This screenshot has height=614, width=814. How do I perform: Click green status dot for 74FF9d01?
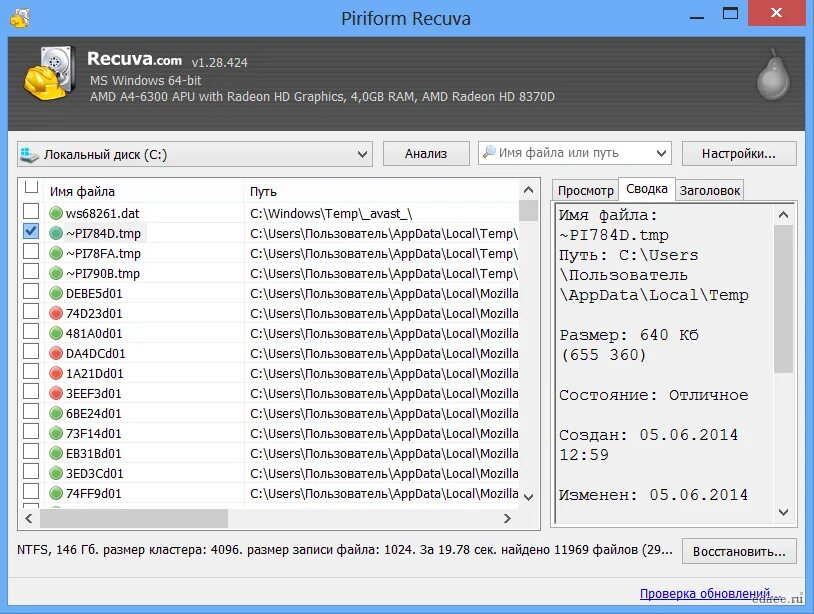click(x=56, y=493)
